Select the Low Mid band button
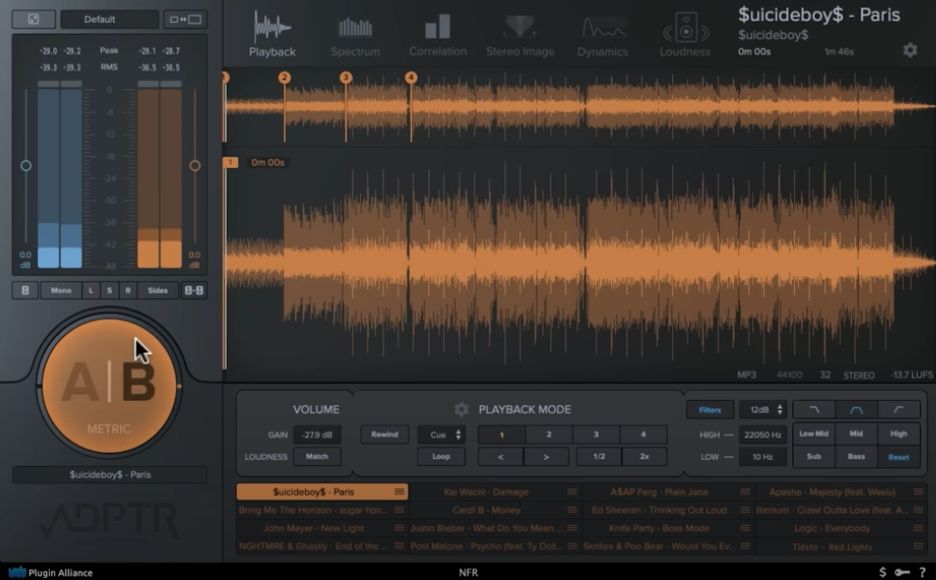Screen dimensions: 936x580 pos(814,434)
